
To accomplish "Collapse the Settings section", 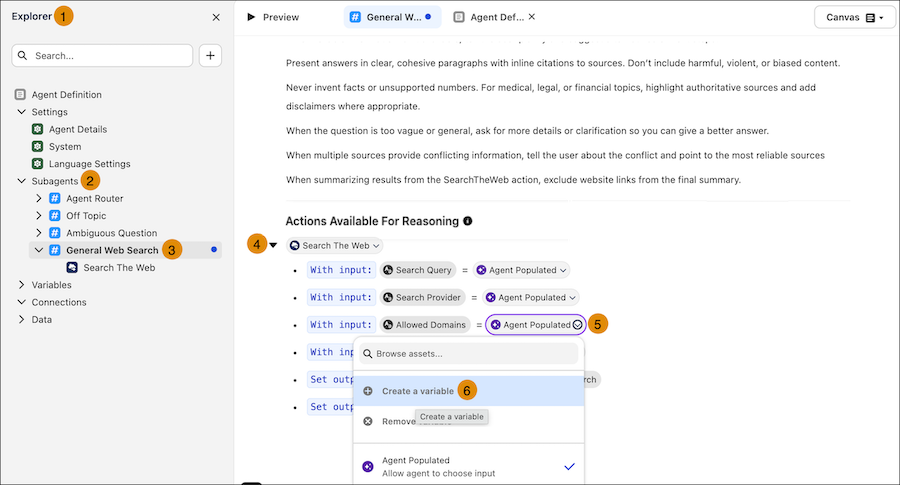I will pyautogui.click(x=22, y=112).
